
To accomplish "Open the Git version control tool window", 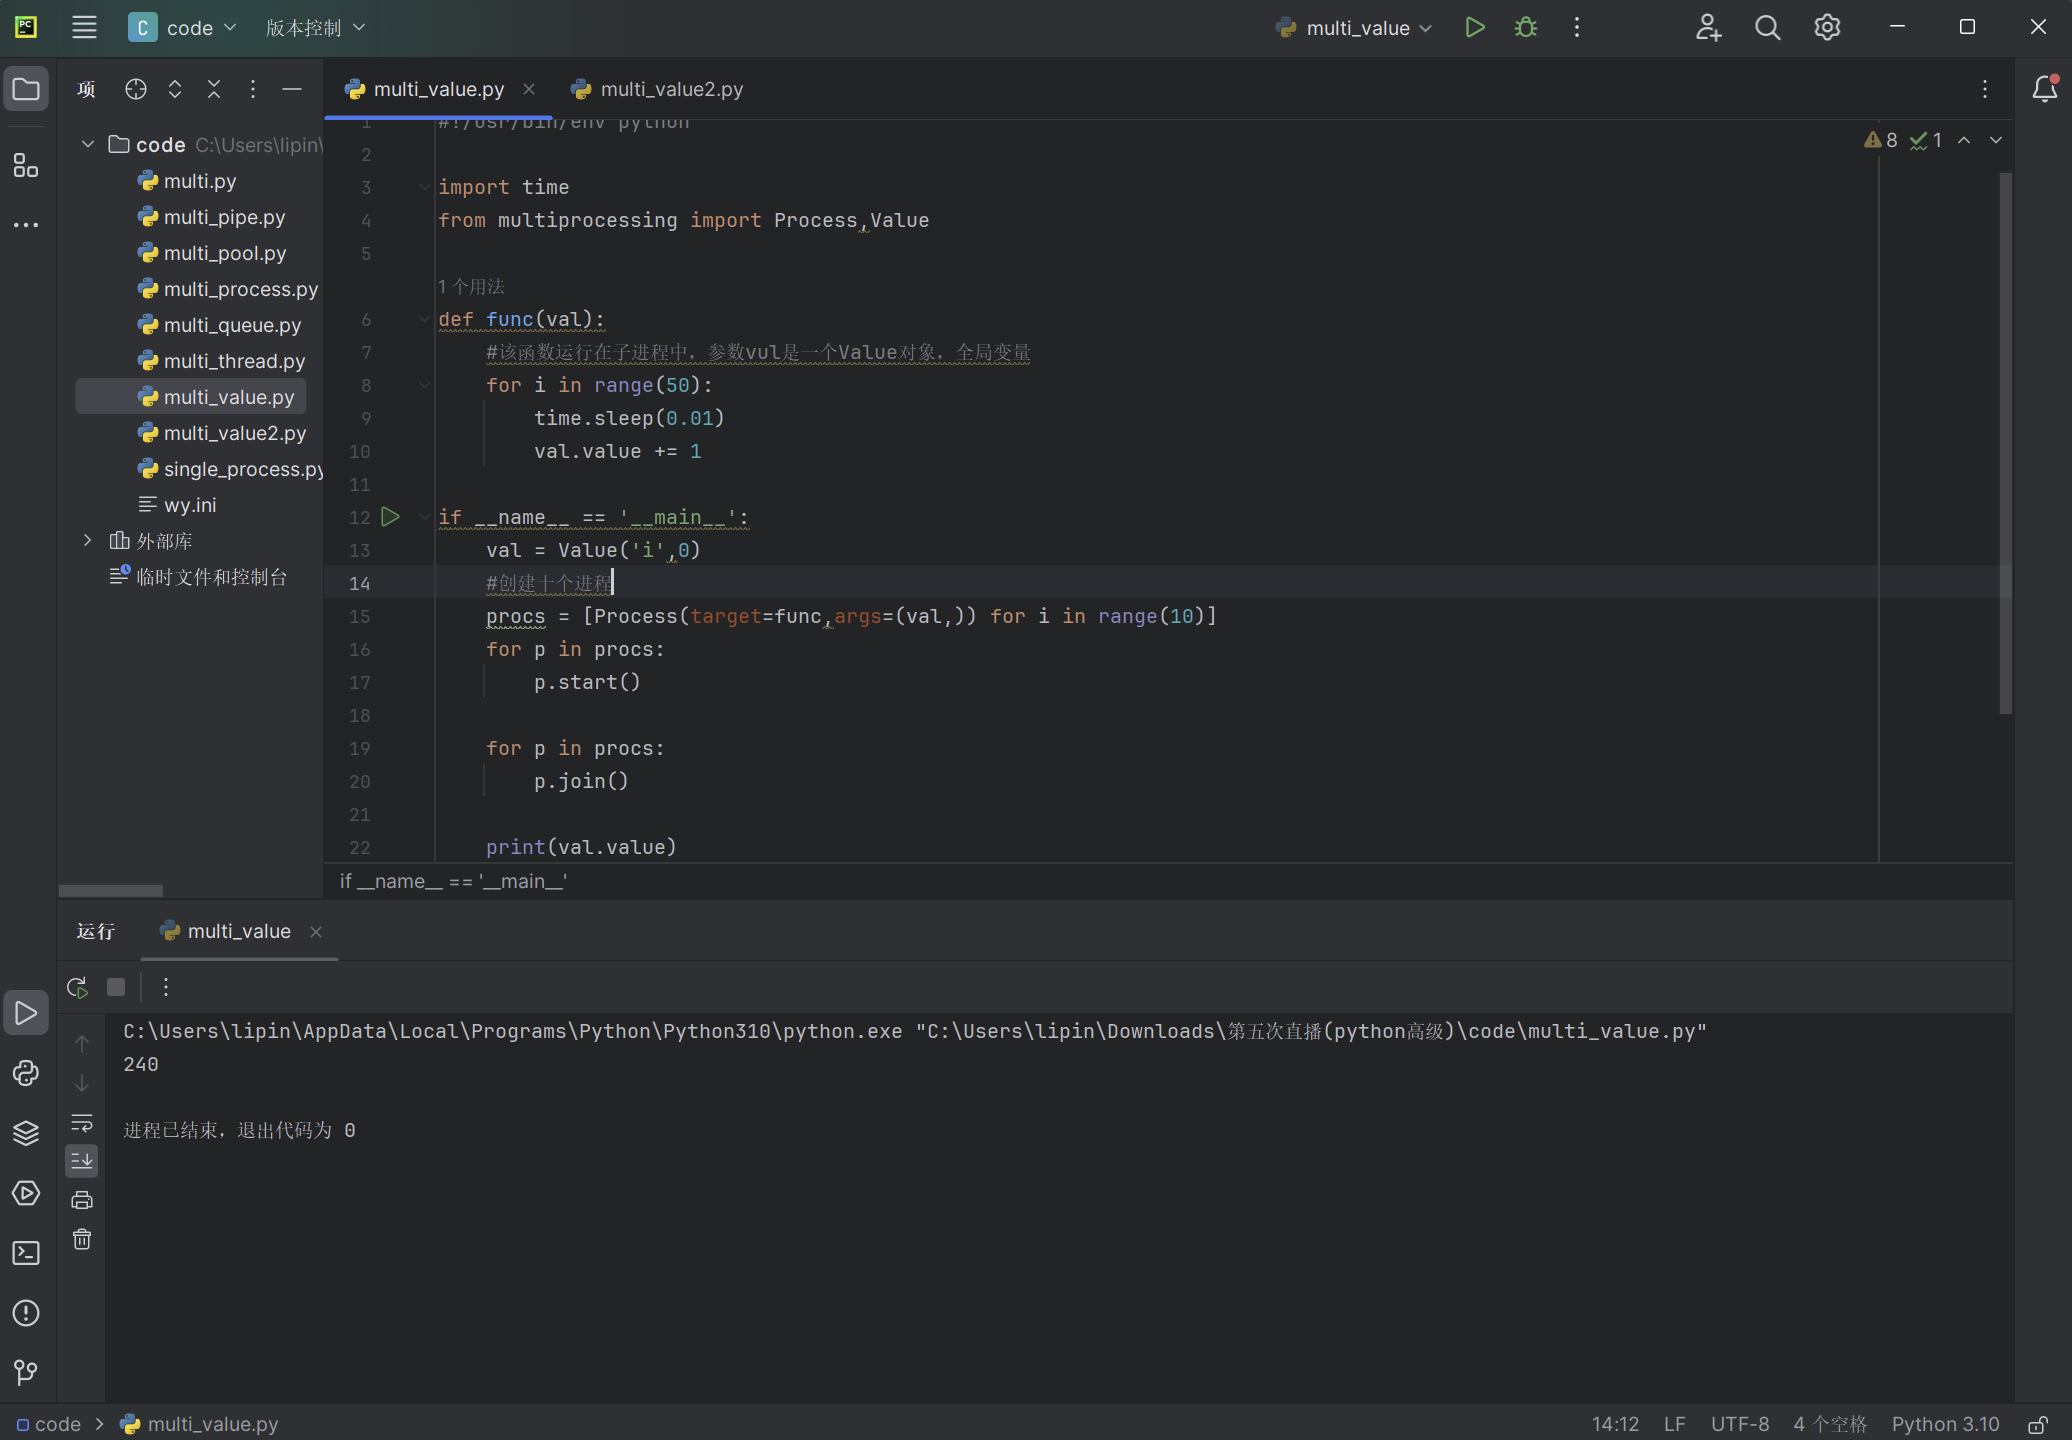I will (x=26, y=1373).
